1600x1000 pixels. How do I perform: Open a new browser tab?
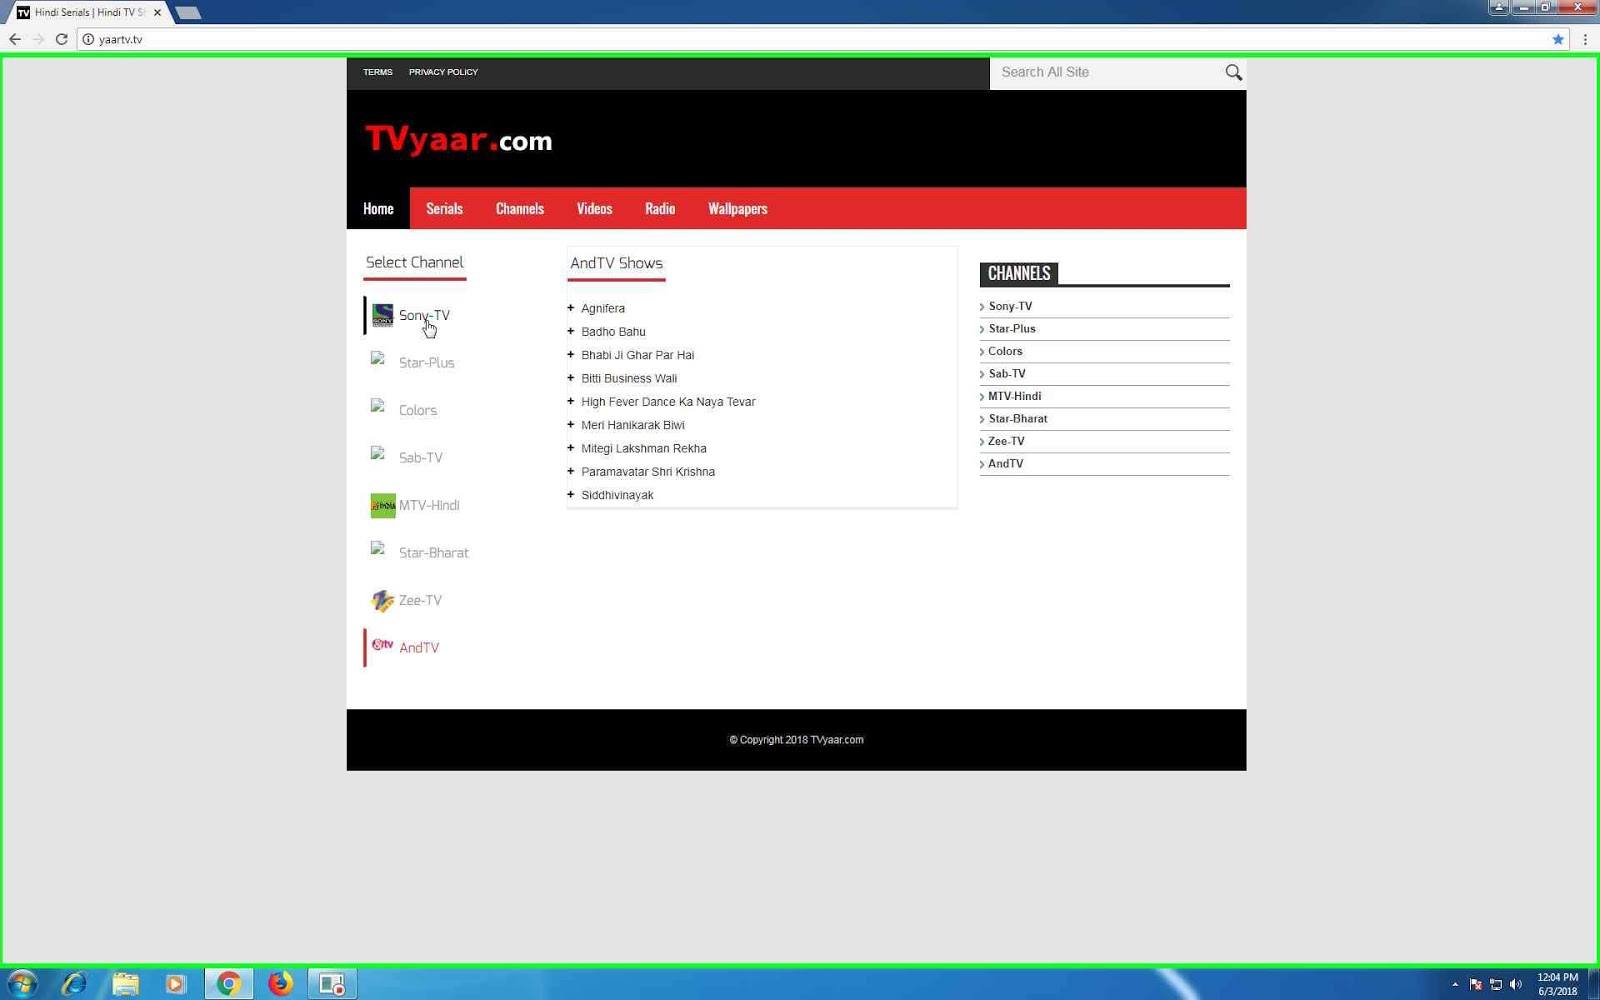coord(188,13)
